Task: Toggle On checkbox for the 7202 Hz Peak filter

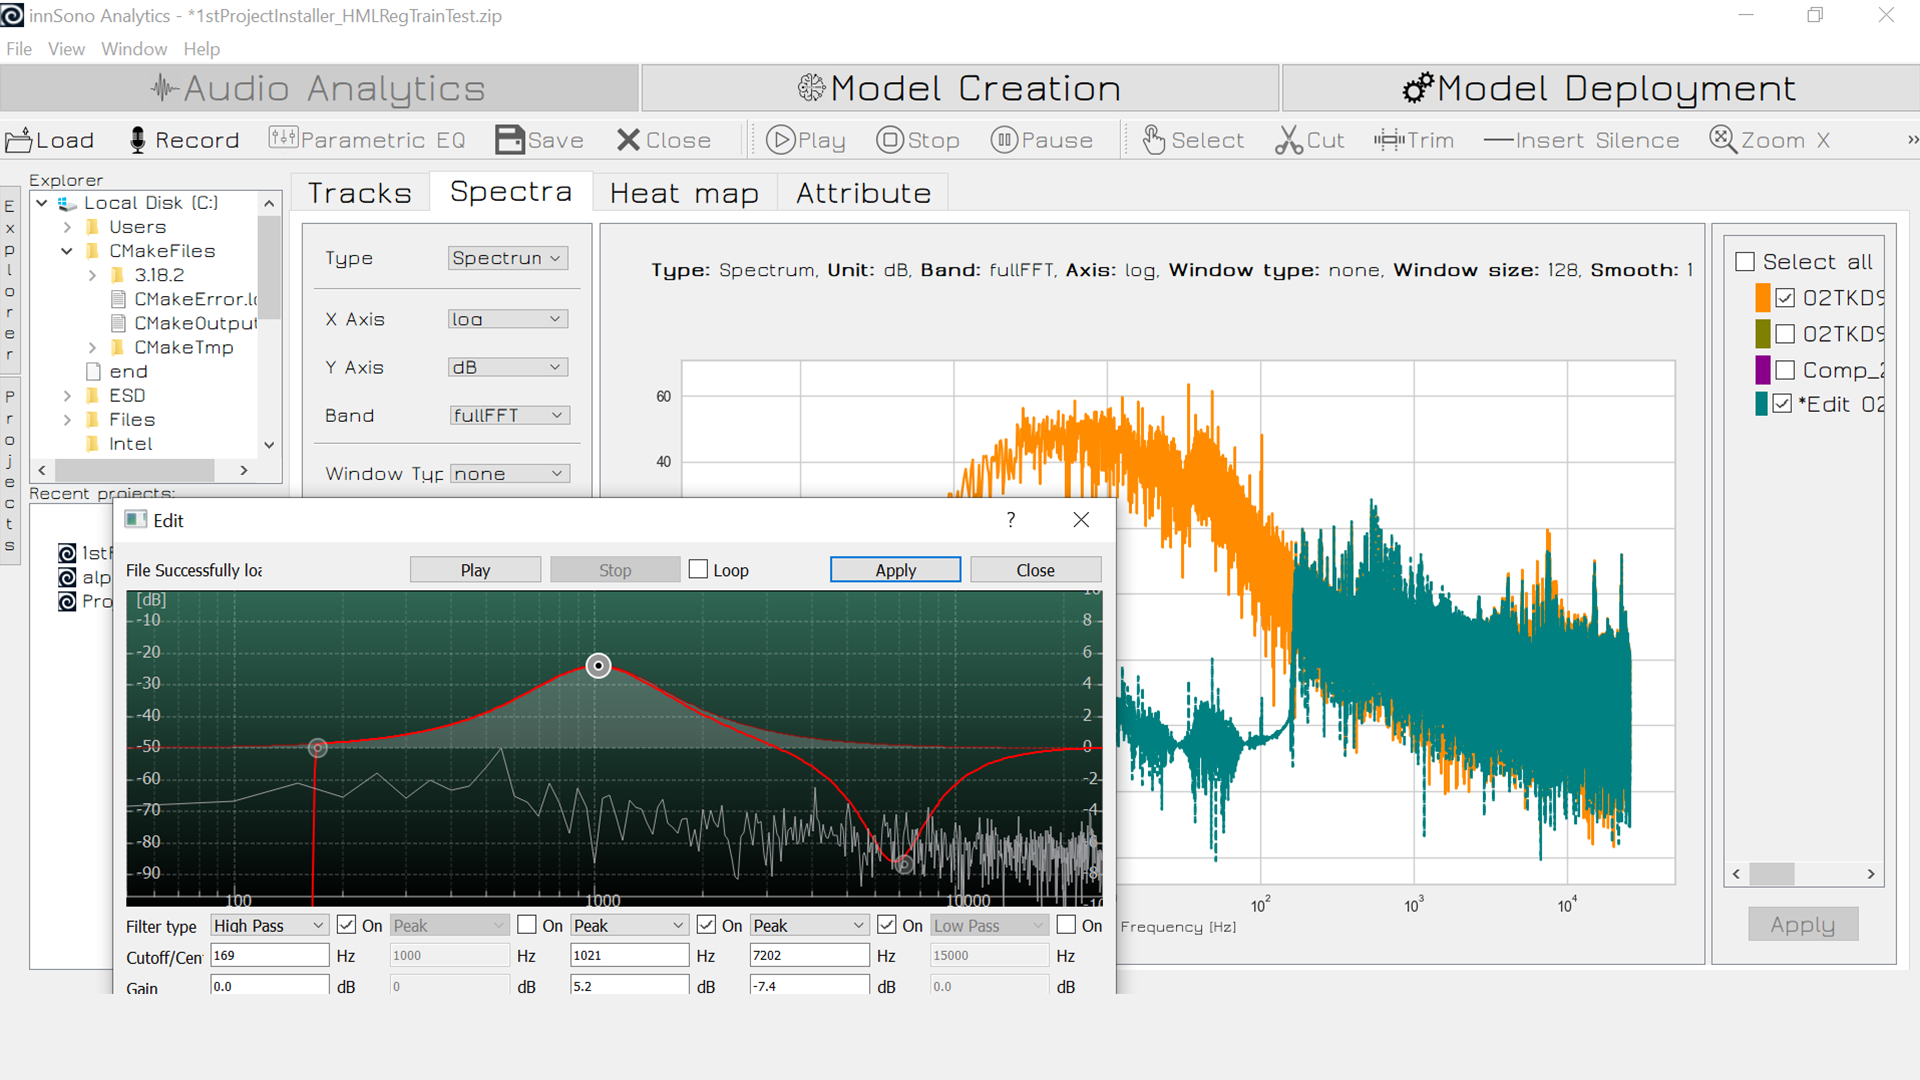Action: (887, 925)
